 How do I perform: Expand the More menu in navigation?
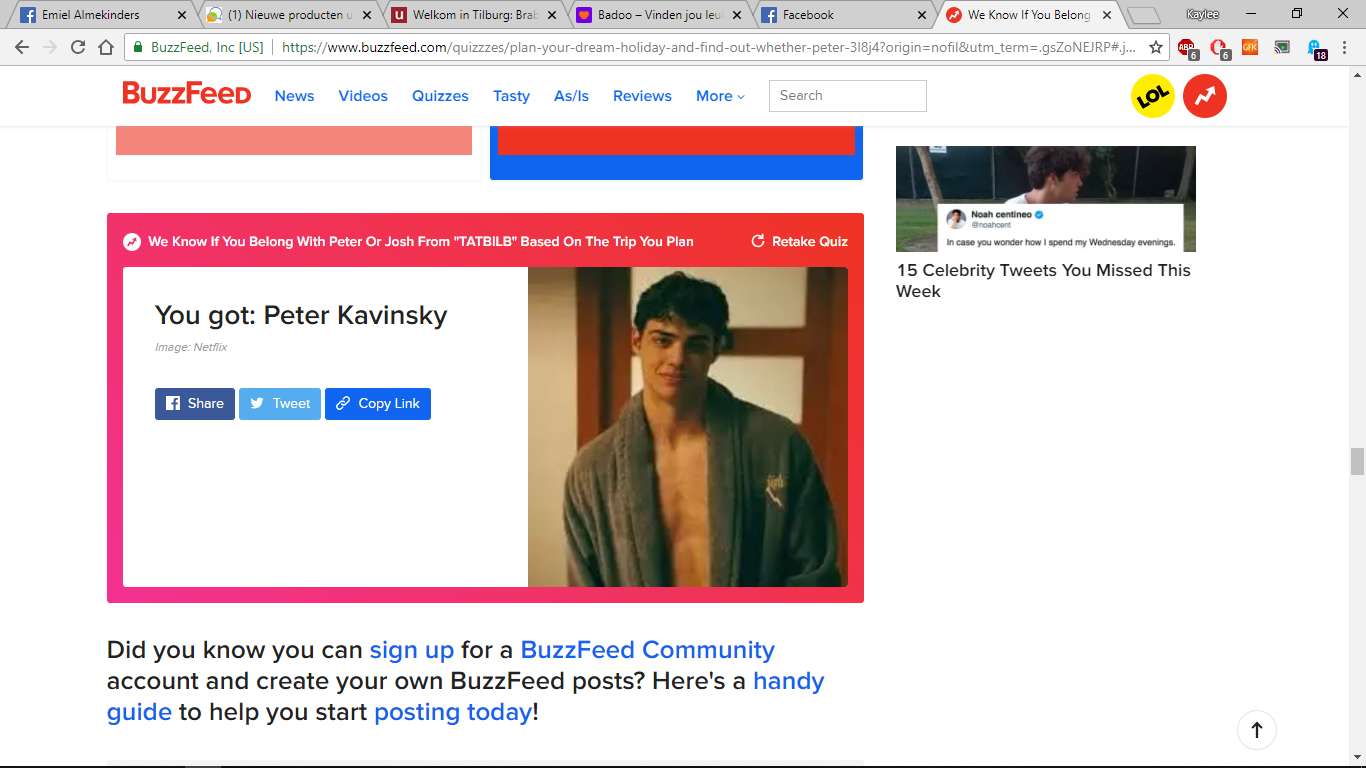[x=720, y=96]
